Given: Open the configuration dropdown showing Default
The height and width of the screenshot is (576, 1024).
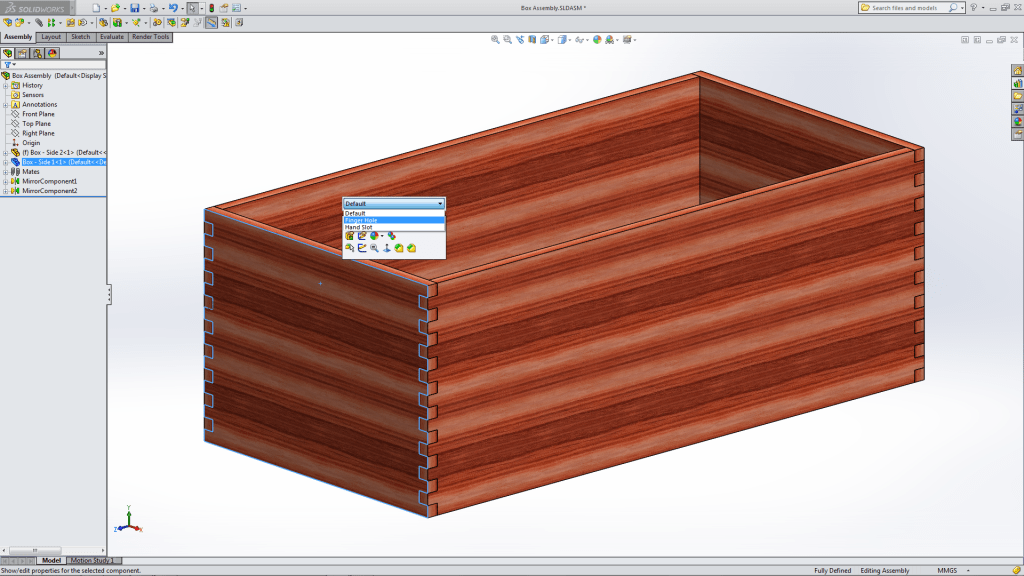Looking at the screenshot, I should (x=394, y=204).
